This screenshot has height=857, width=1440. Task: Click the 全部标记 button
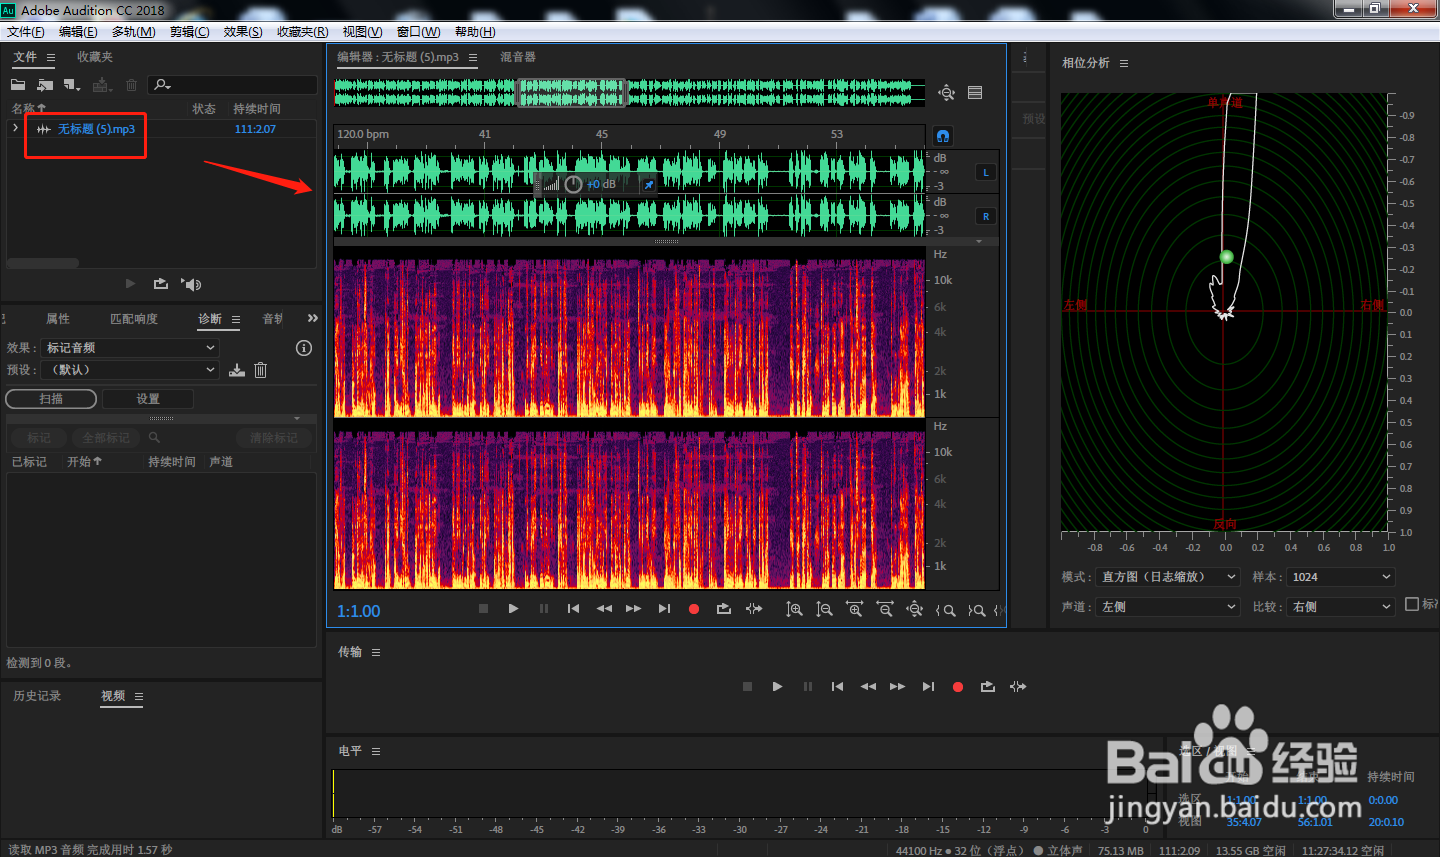[106, 438]
